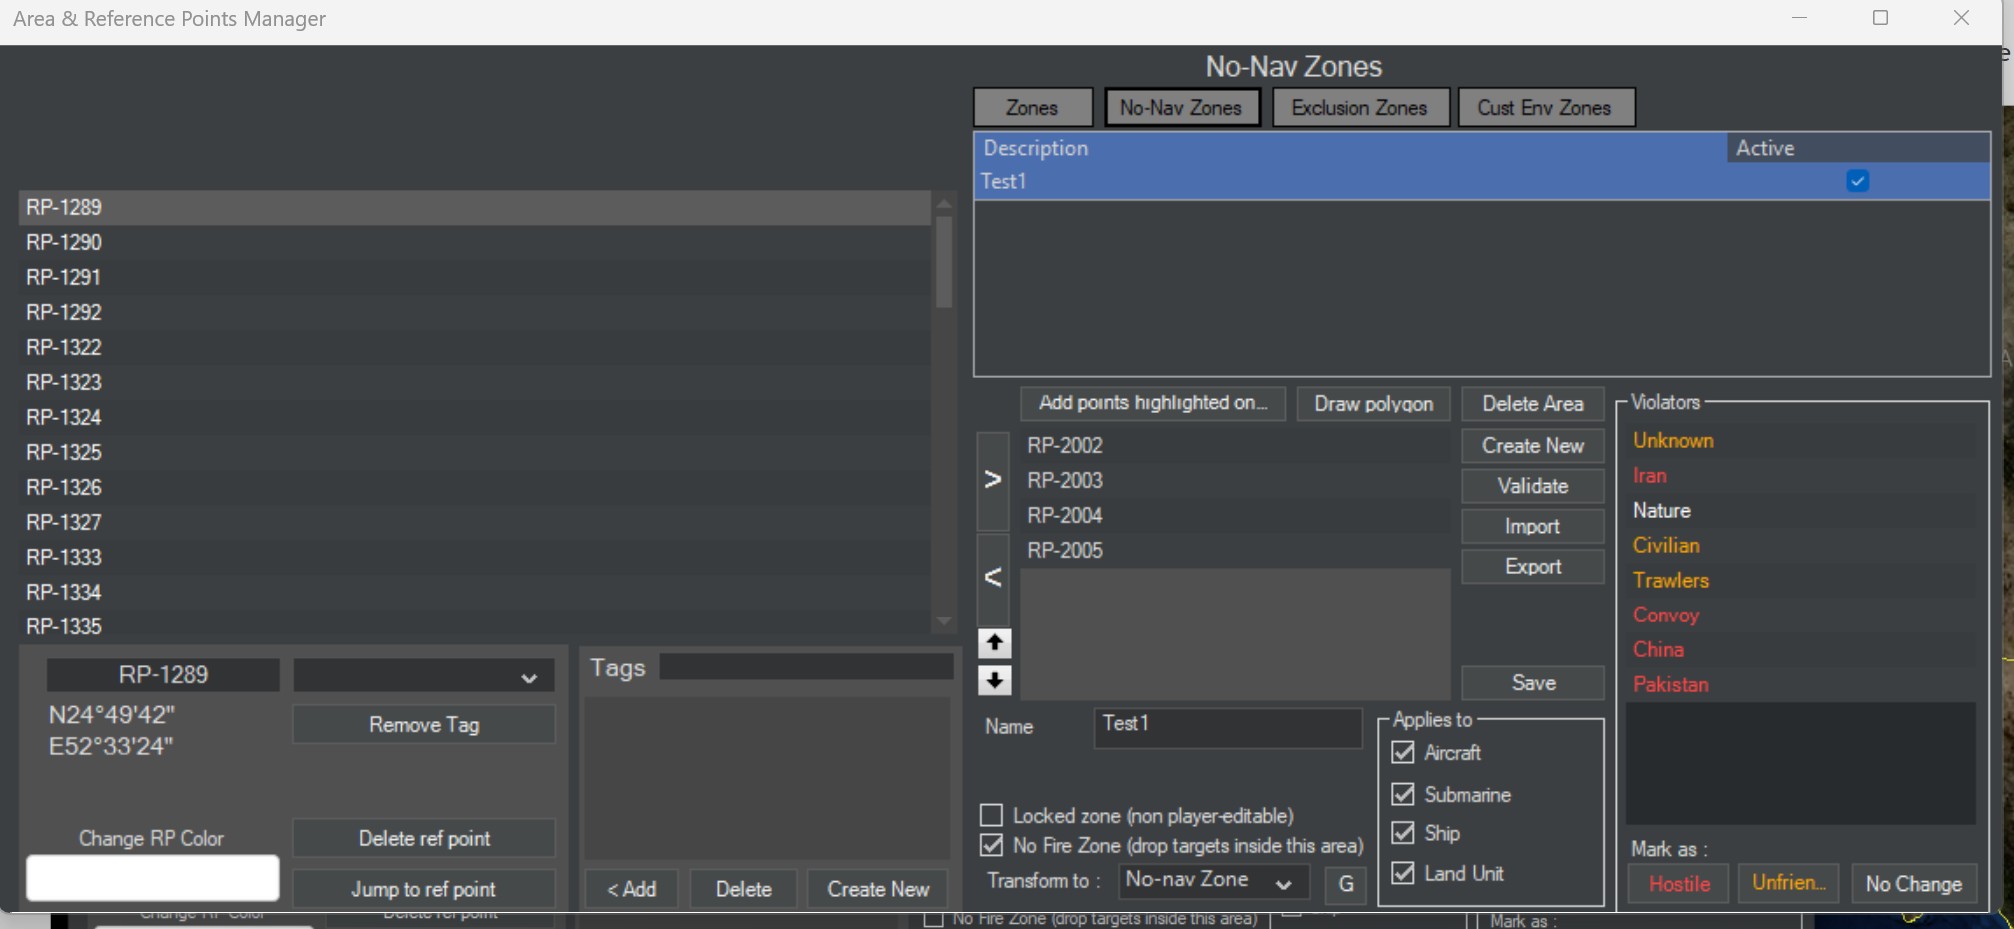
Task: Click the reference list scroll-down arrow
Action: pos(943,622)
